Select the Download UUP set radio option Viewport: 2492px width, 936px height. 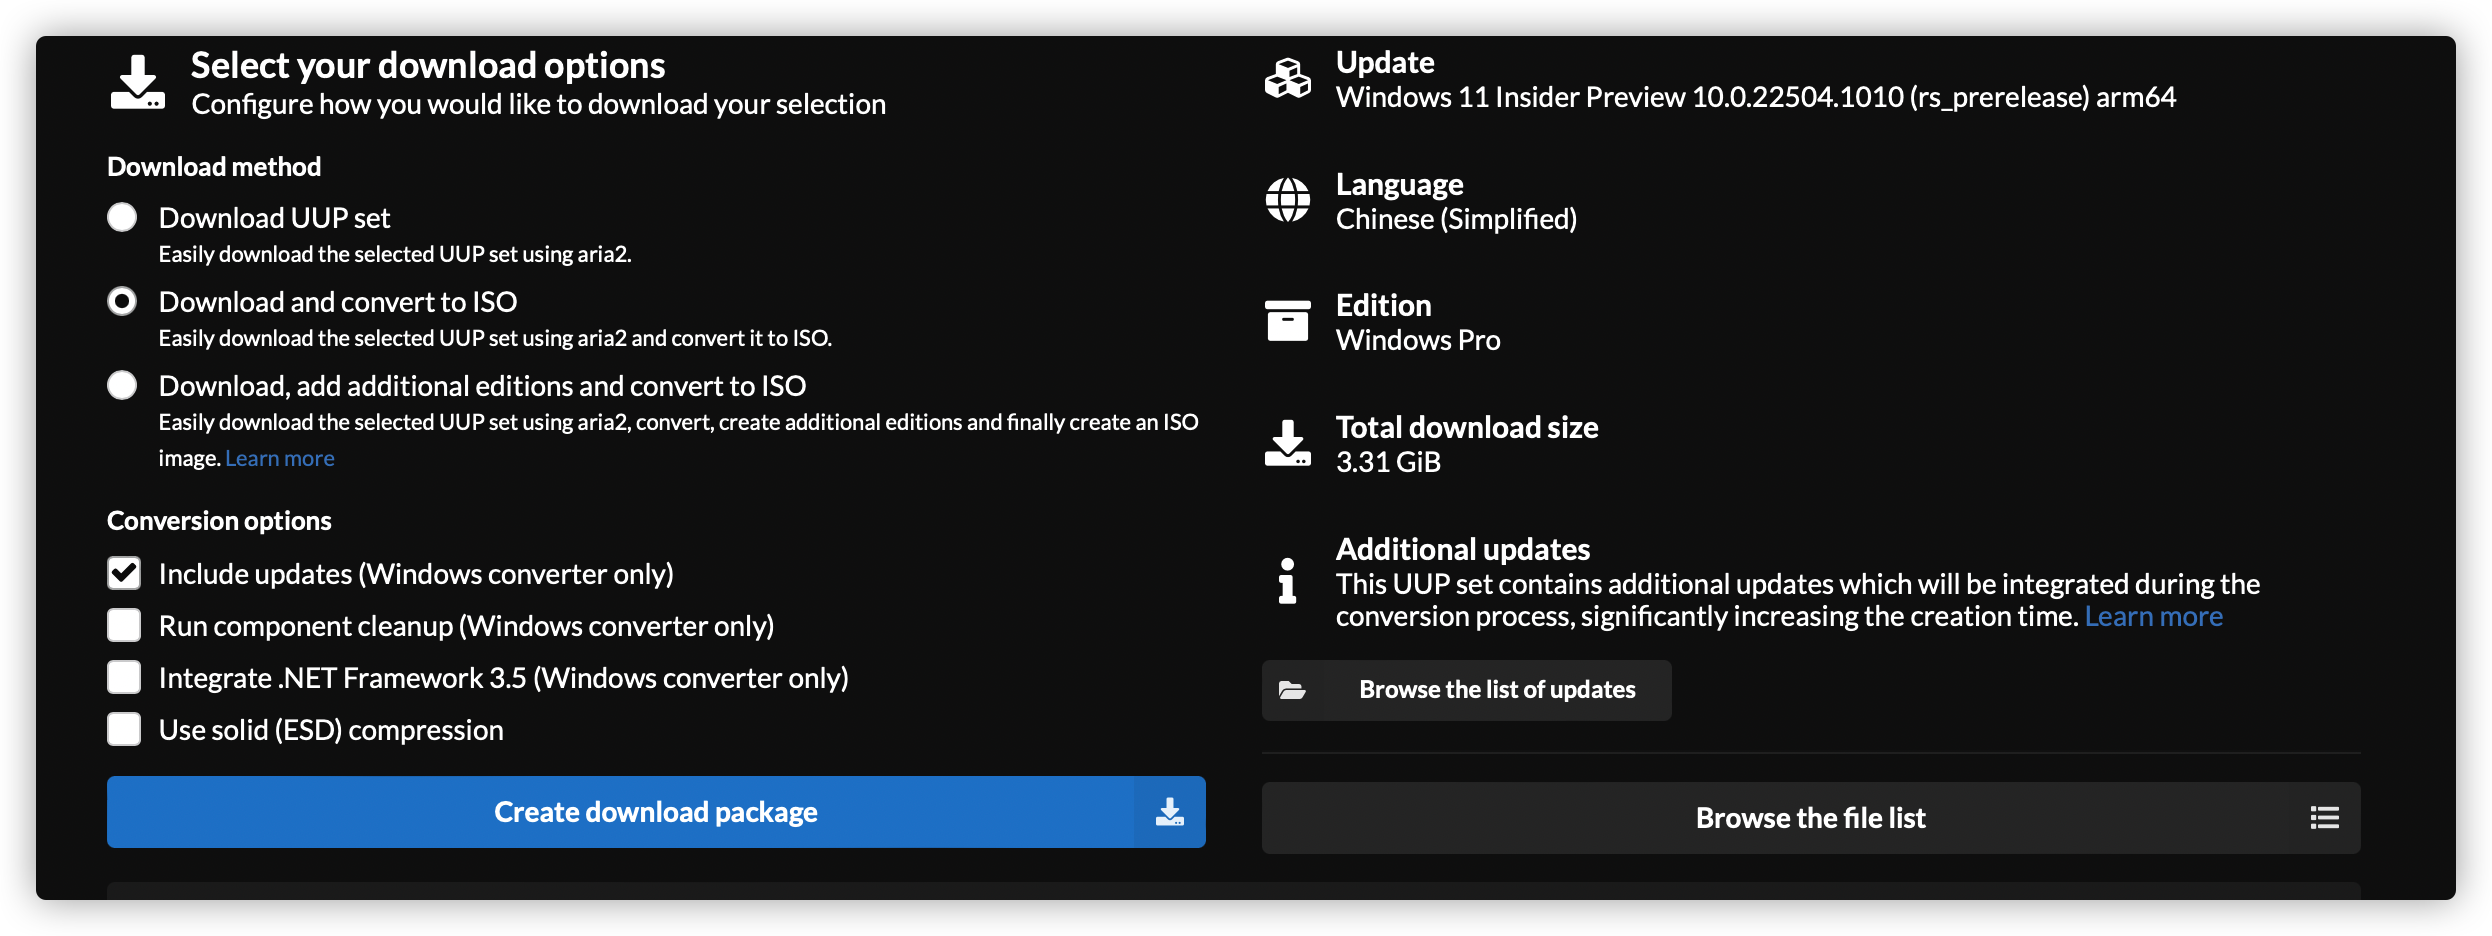click(x=122, y=218)
